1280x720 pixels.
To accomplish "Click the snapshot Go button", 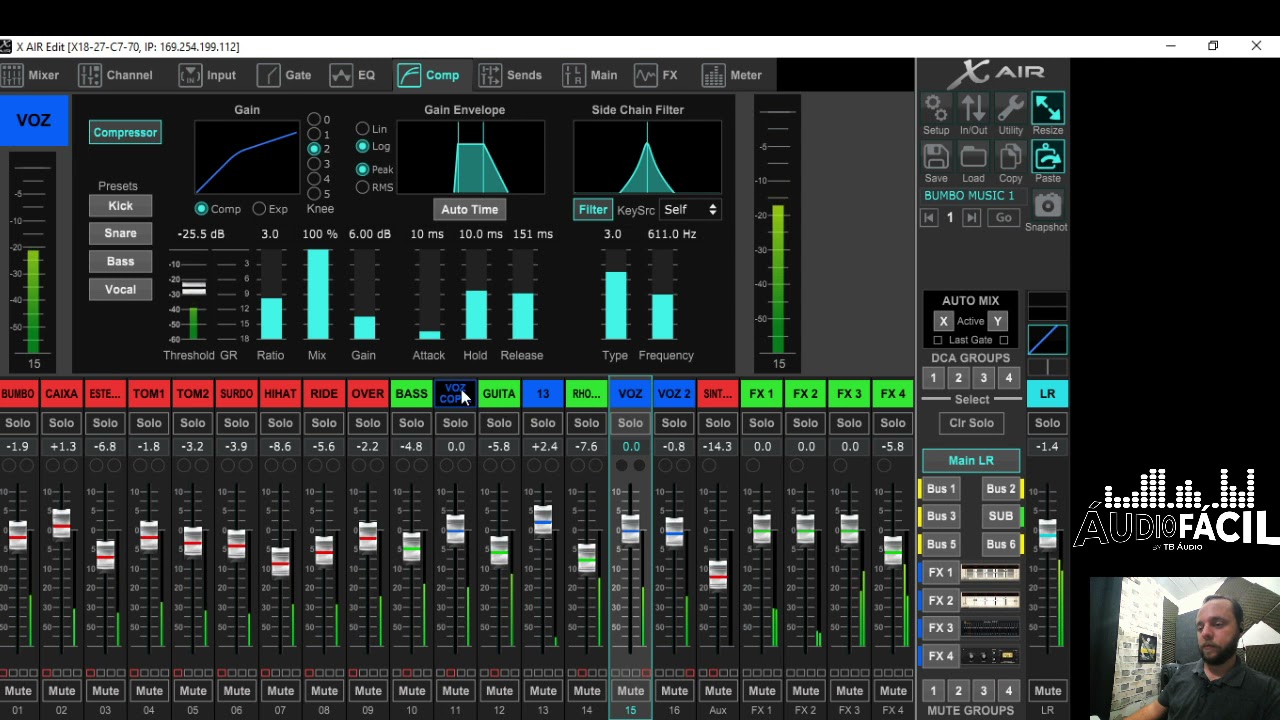I will pos(1003,218).
